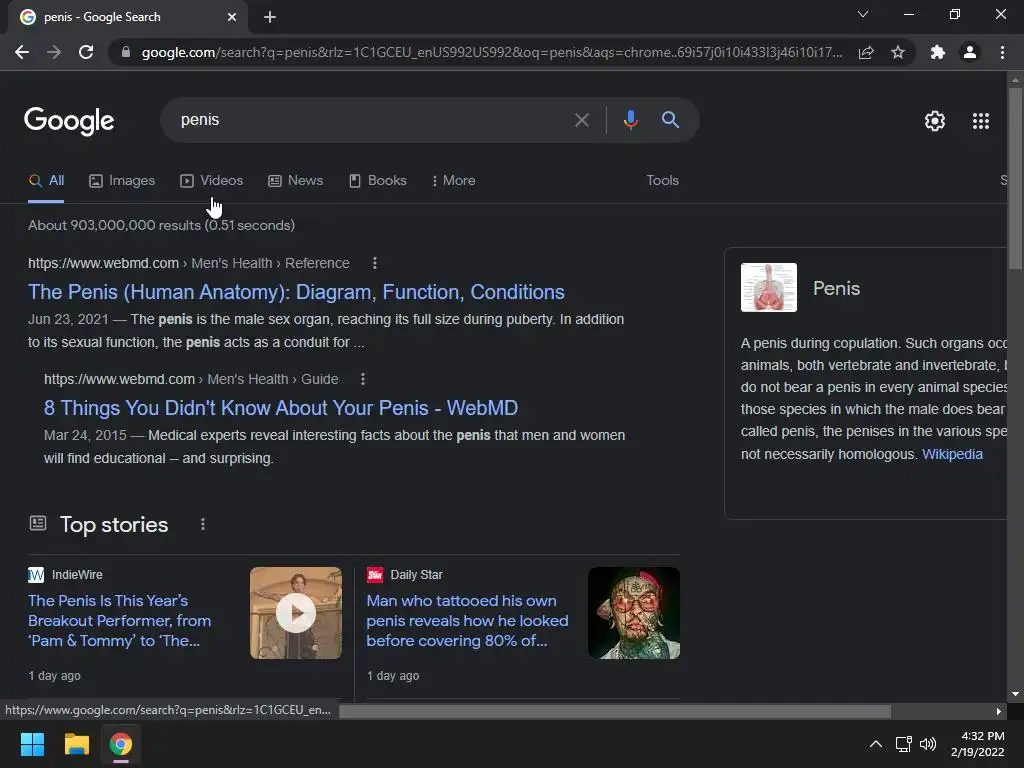Open Google quick settings gear
Screen dimensions: 1024x768
(935, 121)
